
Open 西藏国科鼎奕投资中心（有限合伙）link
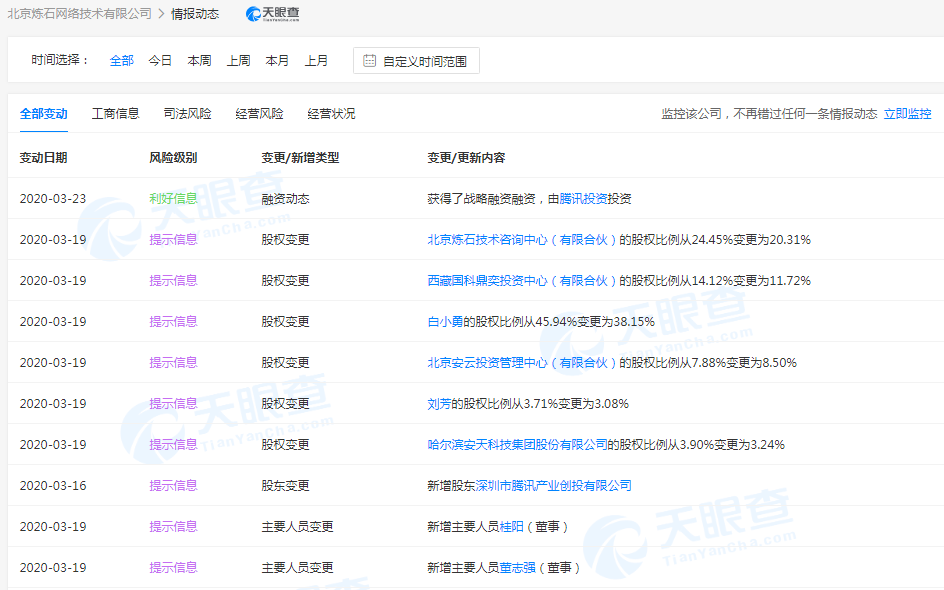[x=523, y=281]
